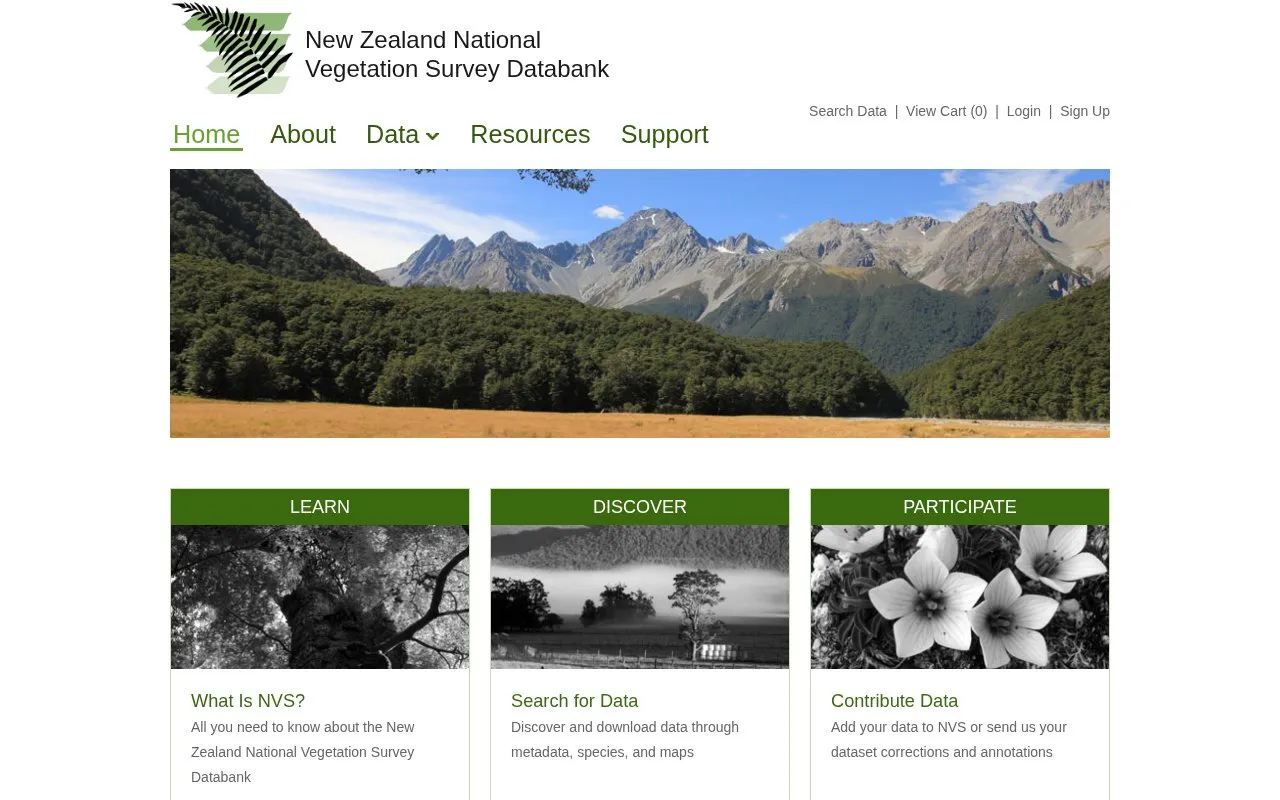Open the Search for Data link
The height and width of the screenshot is (800, 1280).
click(574, 701)
